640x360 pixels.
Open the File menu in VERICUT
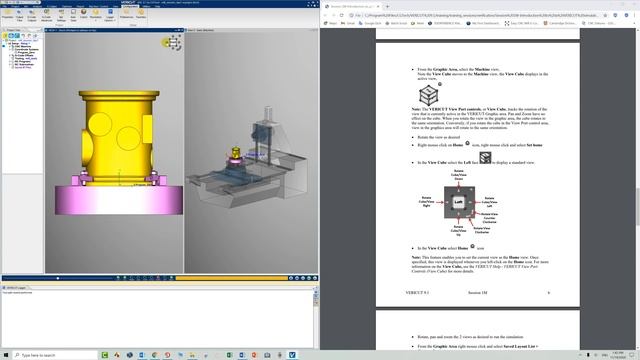(x=5, y=6)
